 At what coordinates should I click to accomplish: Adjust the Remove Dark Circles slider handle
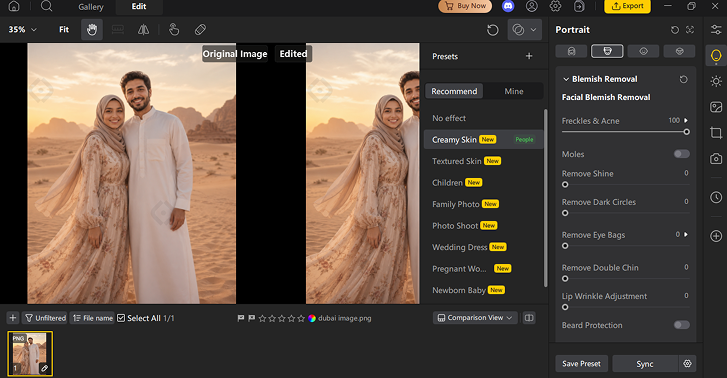565,213
